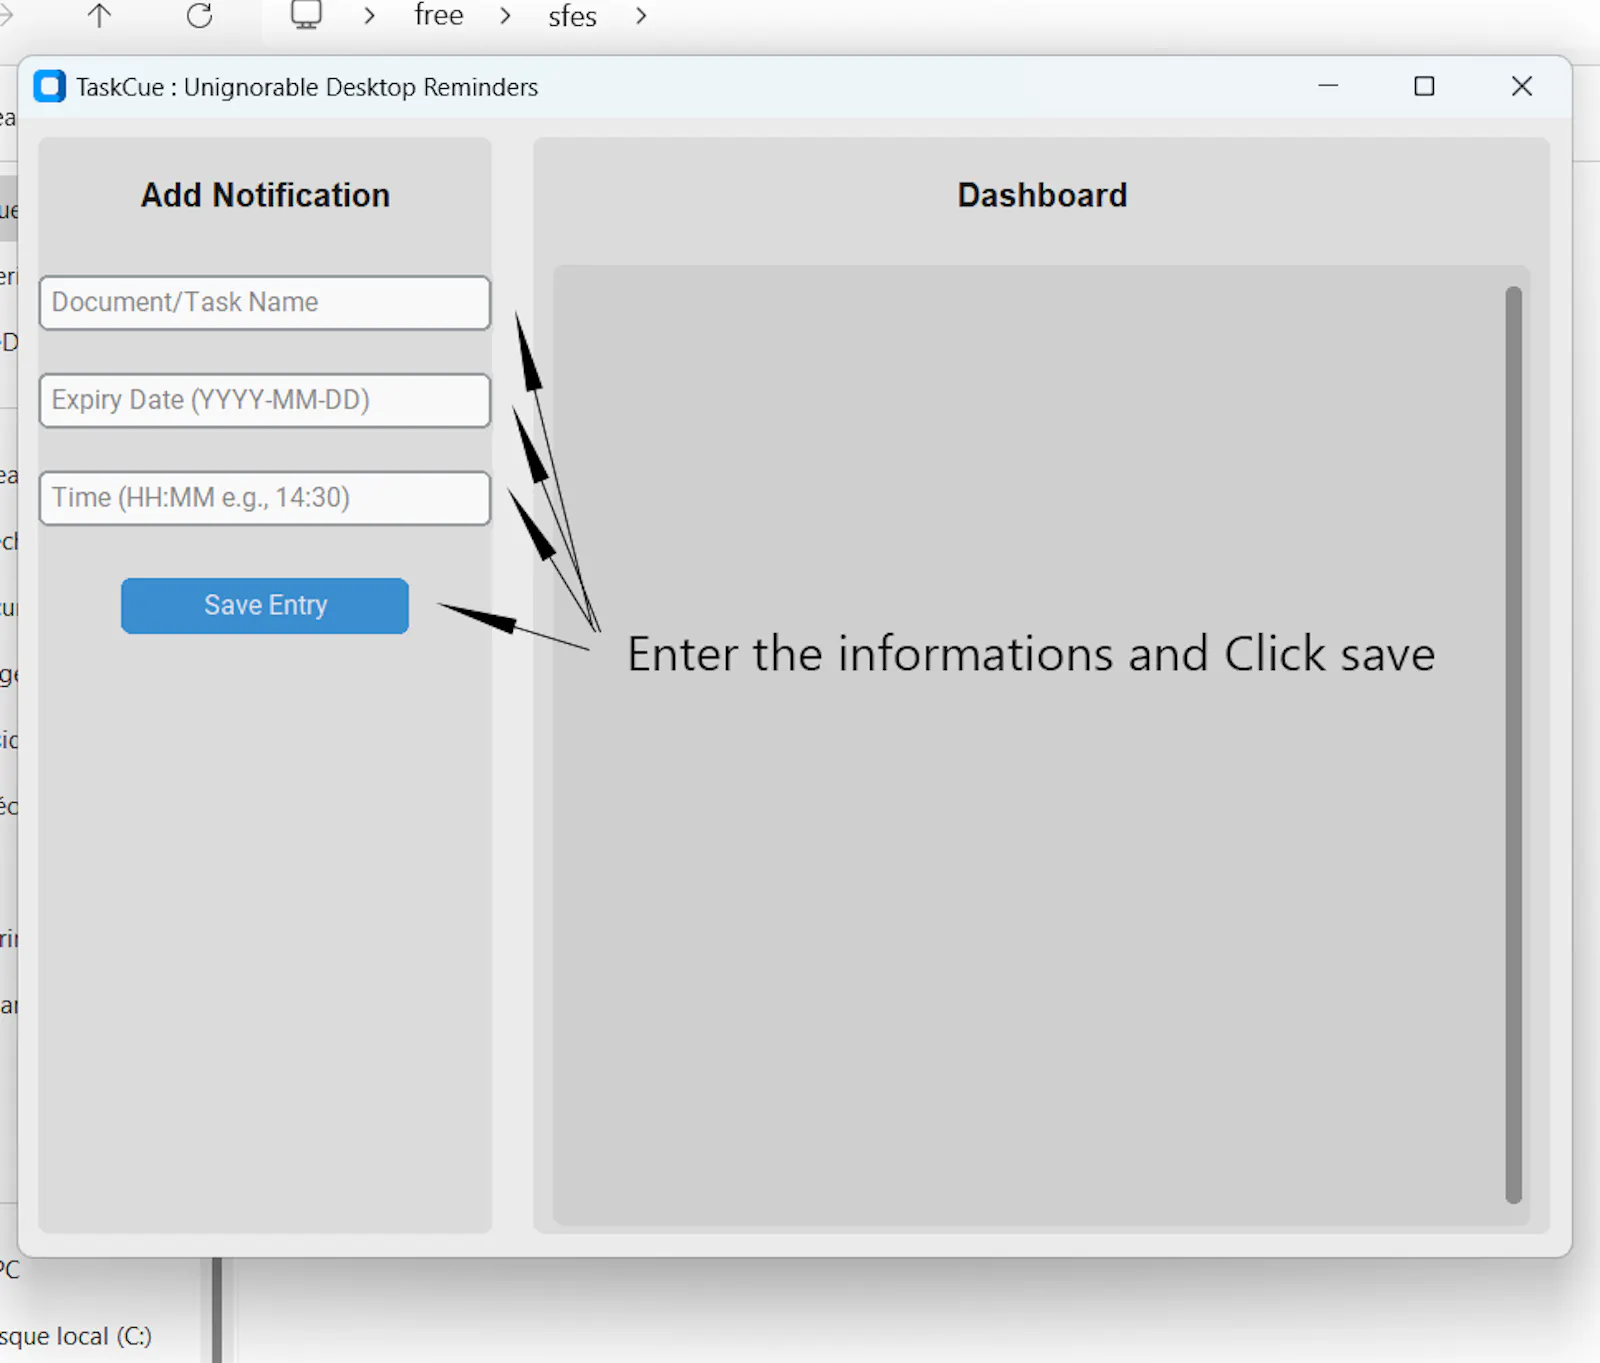Select the Time (HH:MM) input field

point(265,498)
